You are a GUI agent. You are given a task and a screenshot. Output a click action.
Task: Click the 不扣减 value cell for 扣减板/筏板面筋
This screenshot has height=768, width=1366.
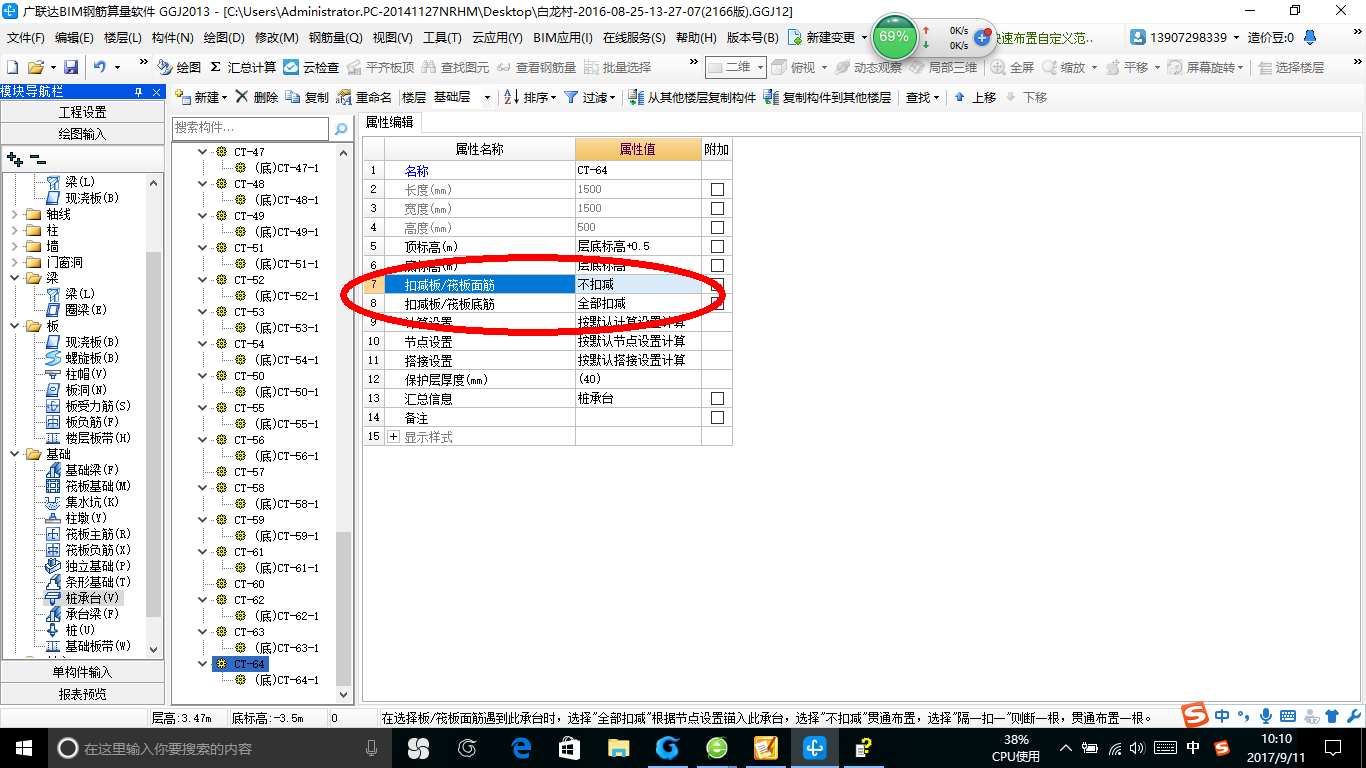pos(638,285)
